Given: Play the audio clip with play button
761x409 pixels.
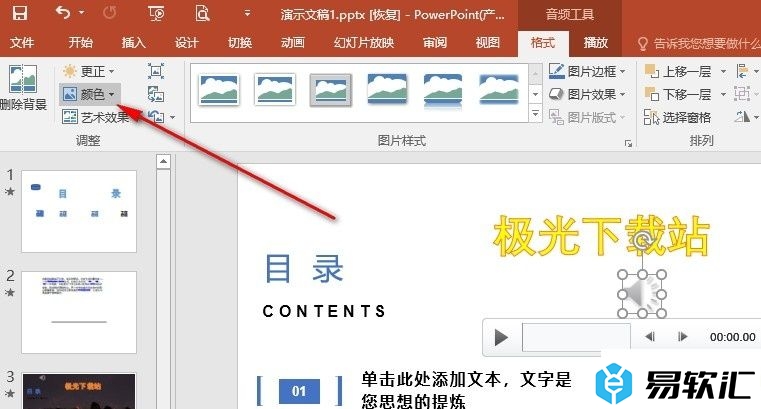Looking at the screenshot, I should click(500, 337).
